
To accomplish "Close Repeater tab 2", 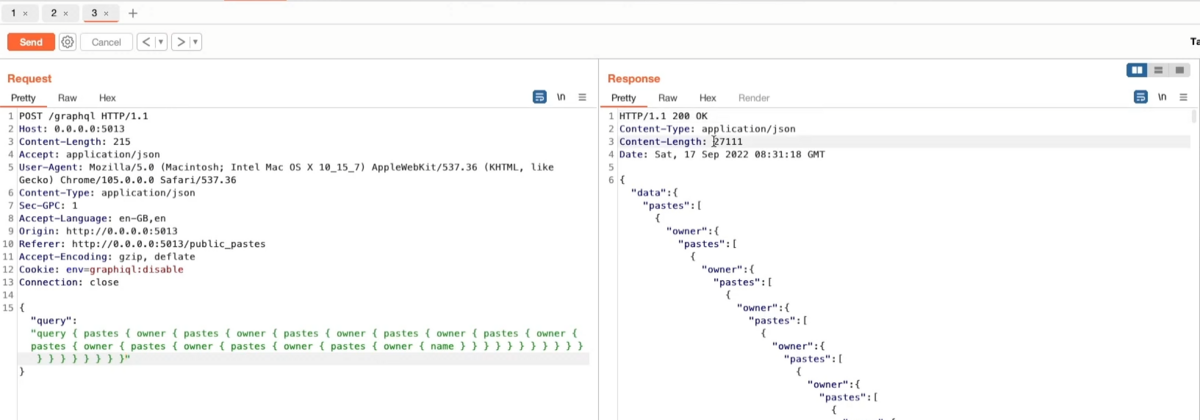I will [x=66, y=14].
